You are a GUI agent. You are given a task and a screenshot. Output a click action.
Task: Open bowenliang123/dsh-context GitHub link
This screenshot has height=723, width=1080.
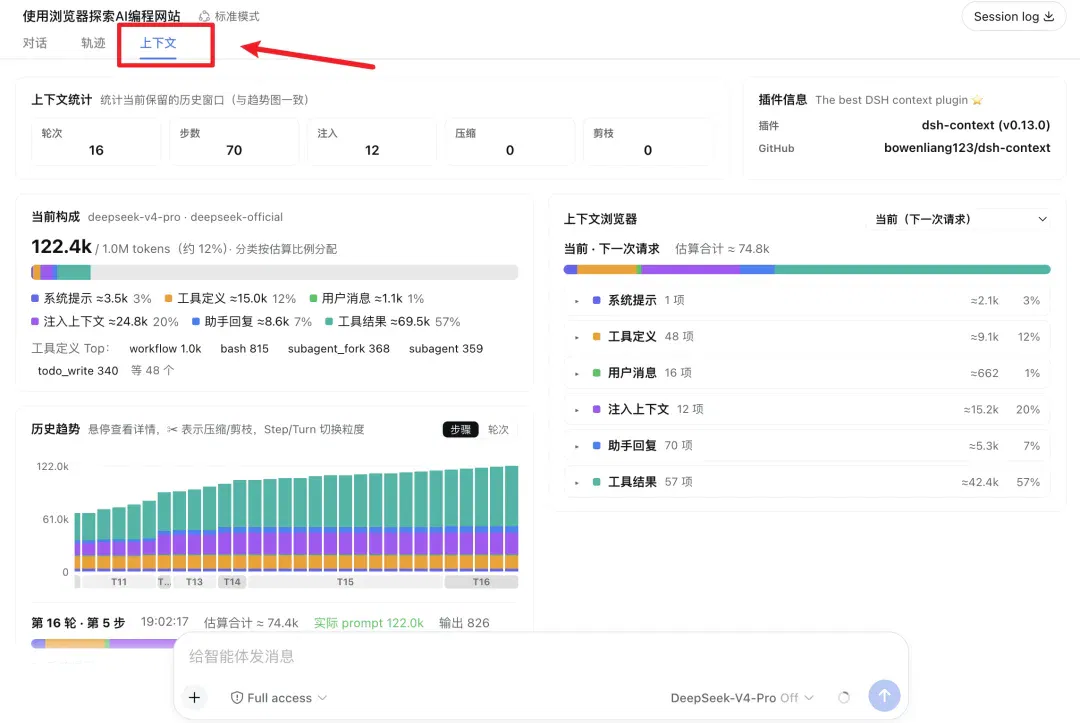(x=967, y=147)
